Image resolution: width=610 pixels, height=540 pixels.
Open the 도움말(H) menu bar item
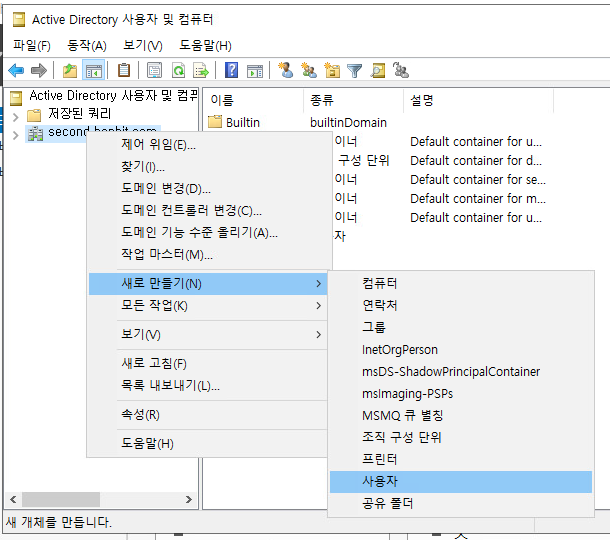pos(205,46)
